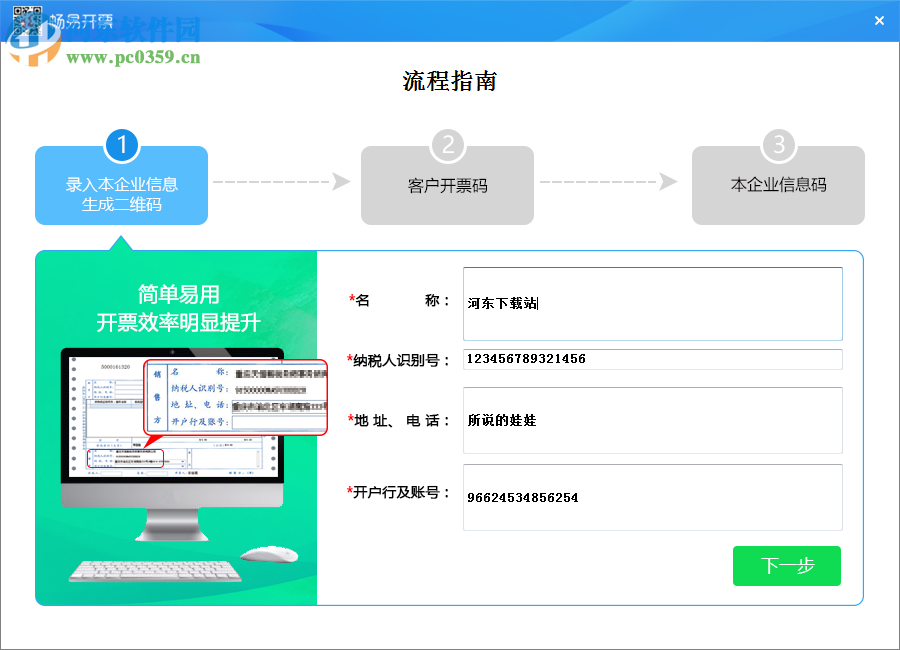
Task: Click the 开户行及账号 account field
Action: (650, 497)
